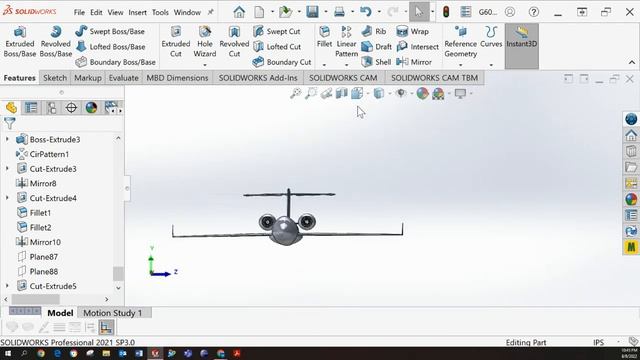Click the Zoom to Fit view icon

pyautogui.click(x=296, y=93)
